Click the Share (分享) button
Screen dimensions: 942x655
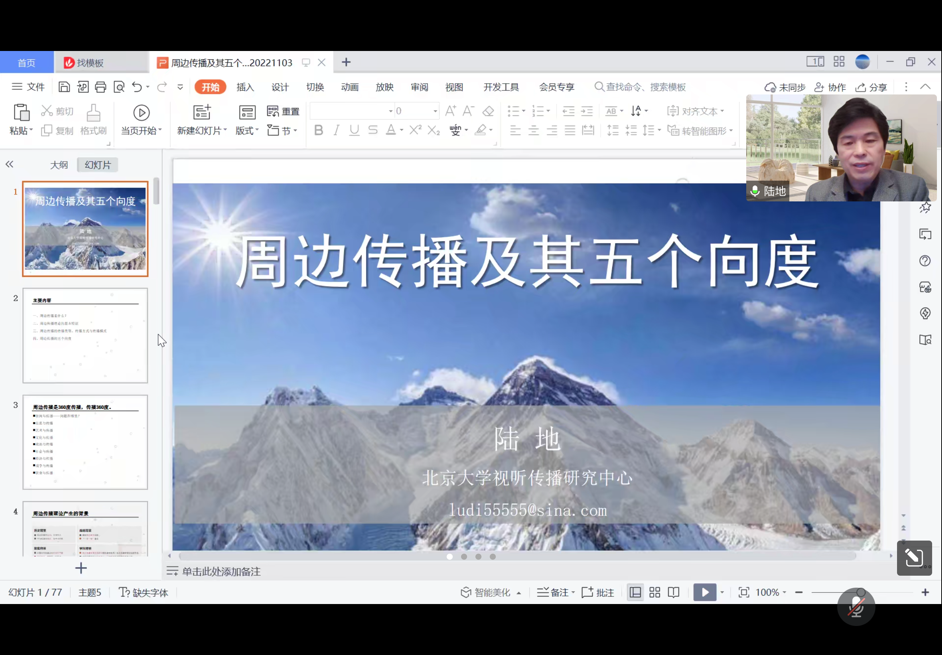(871, 88)
